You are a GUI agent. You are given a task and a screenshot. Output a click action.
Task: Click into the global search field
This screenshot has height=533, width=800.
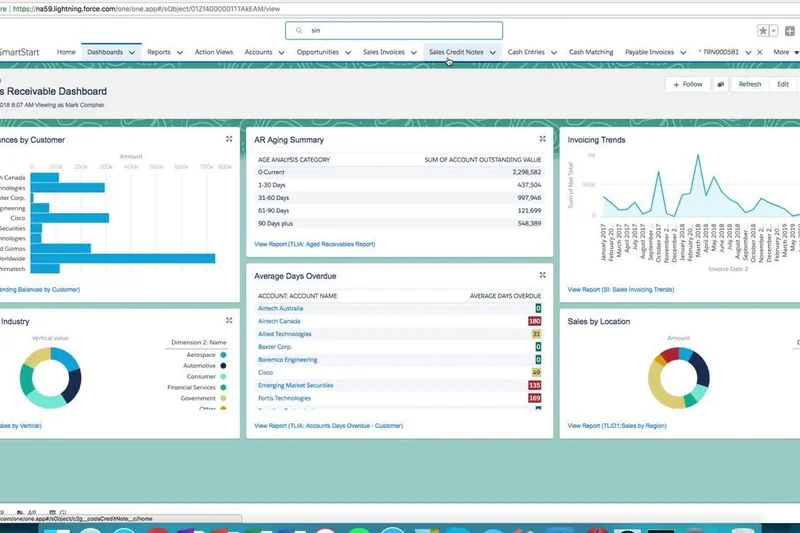[400, 31]
